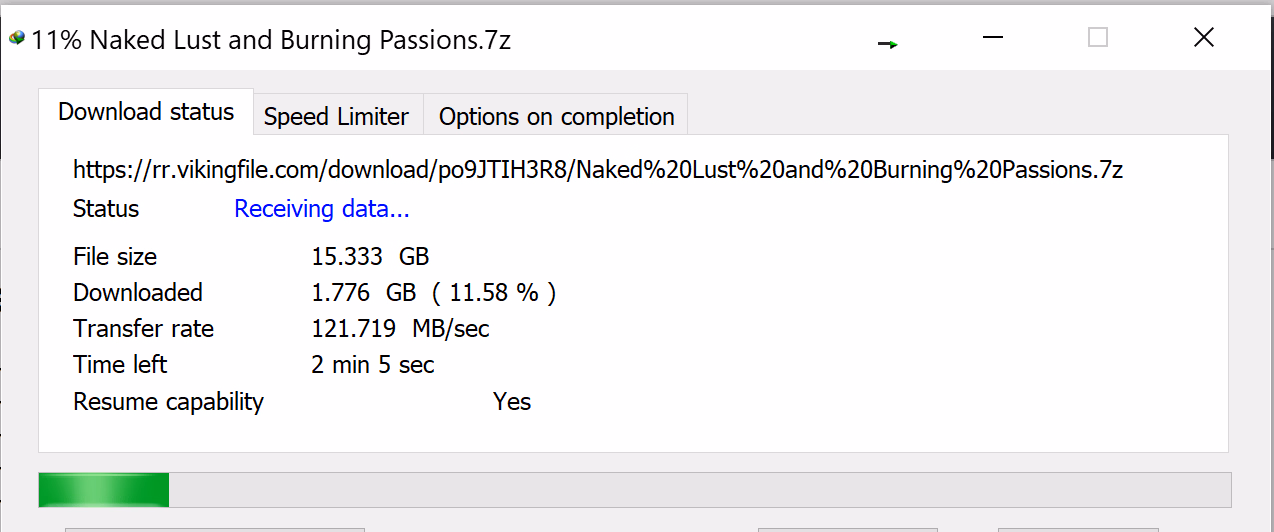Image resolution: width=1274 pixels, height=532 pixels.
Task: Click the "Resume capability" label
Action: (168, 402)
